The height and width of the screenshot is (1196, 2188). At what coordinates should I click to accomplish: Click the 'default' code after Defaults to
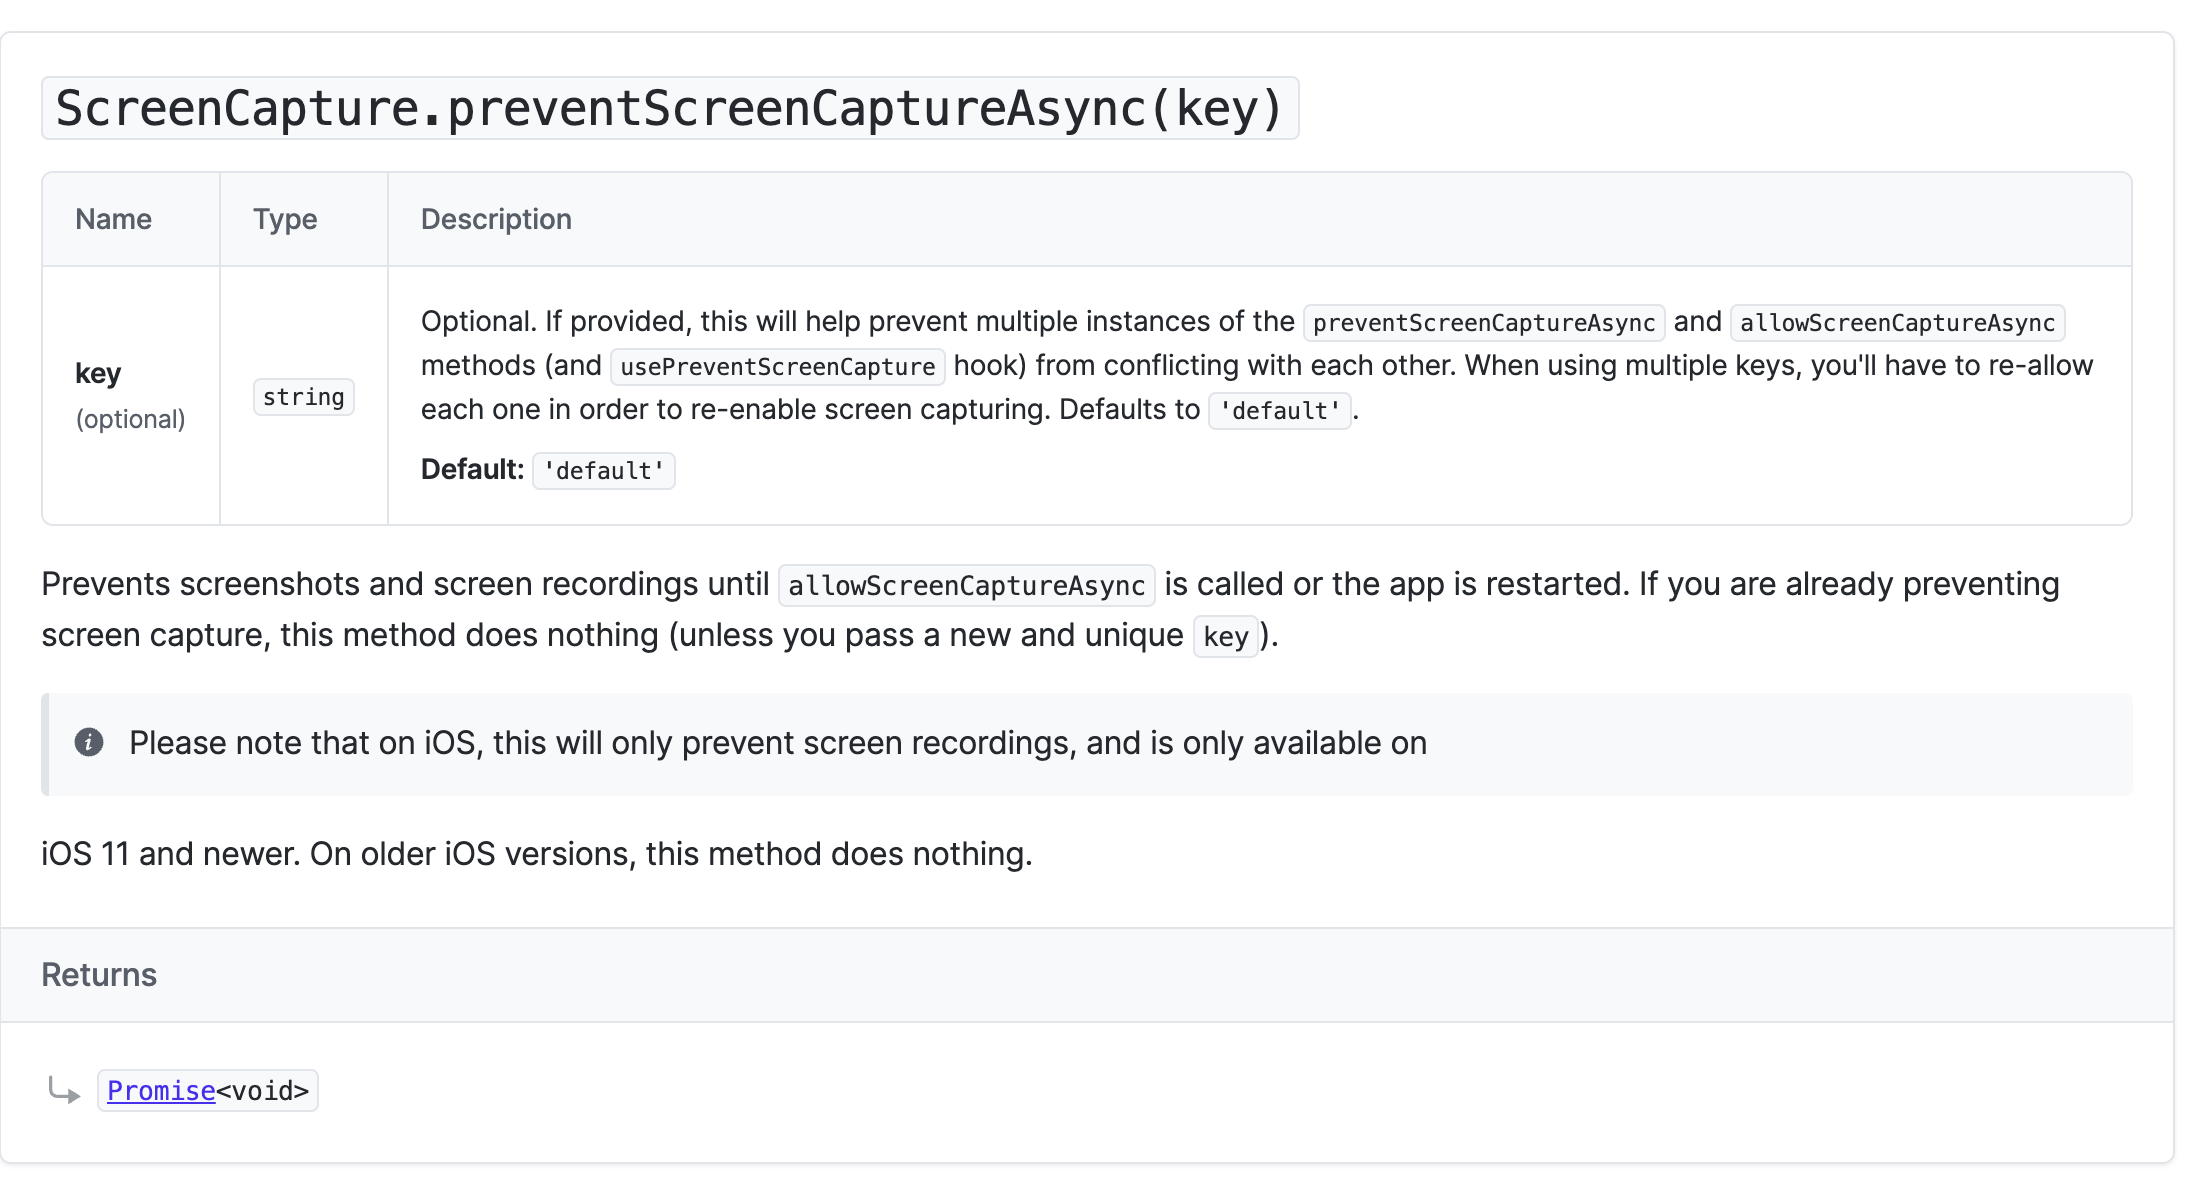coord(1279,411)
